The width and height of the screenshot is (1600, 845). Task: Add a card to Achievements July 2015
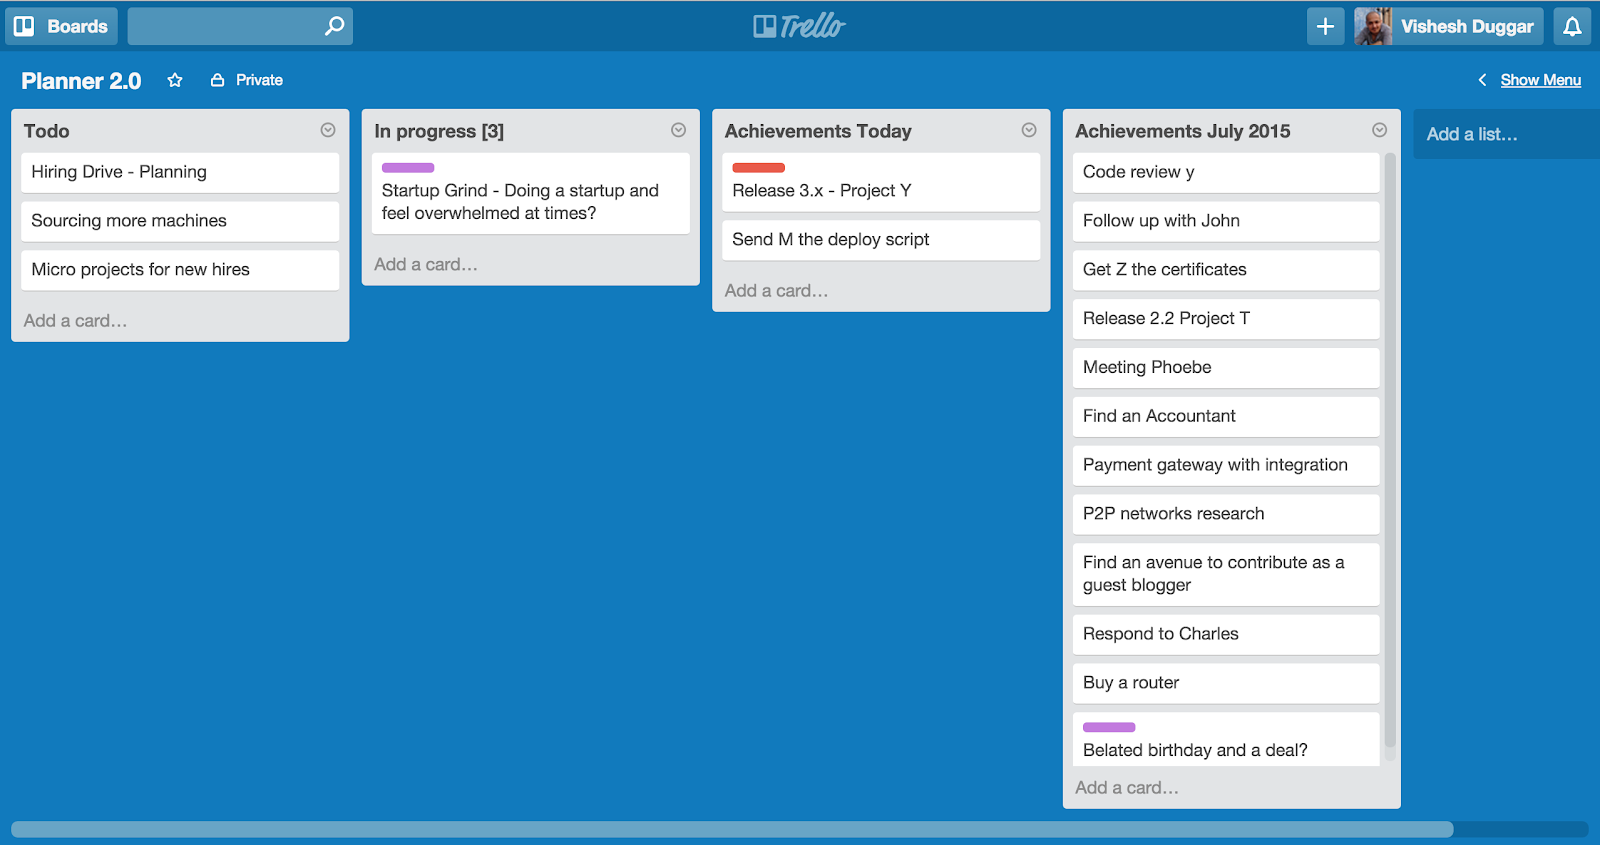(1127, 788)
